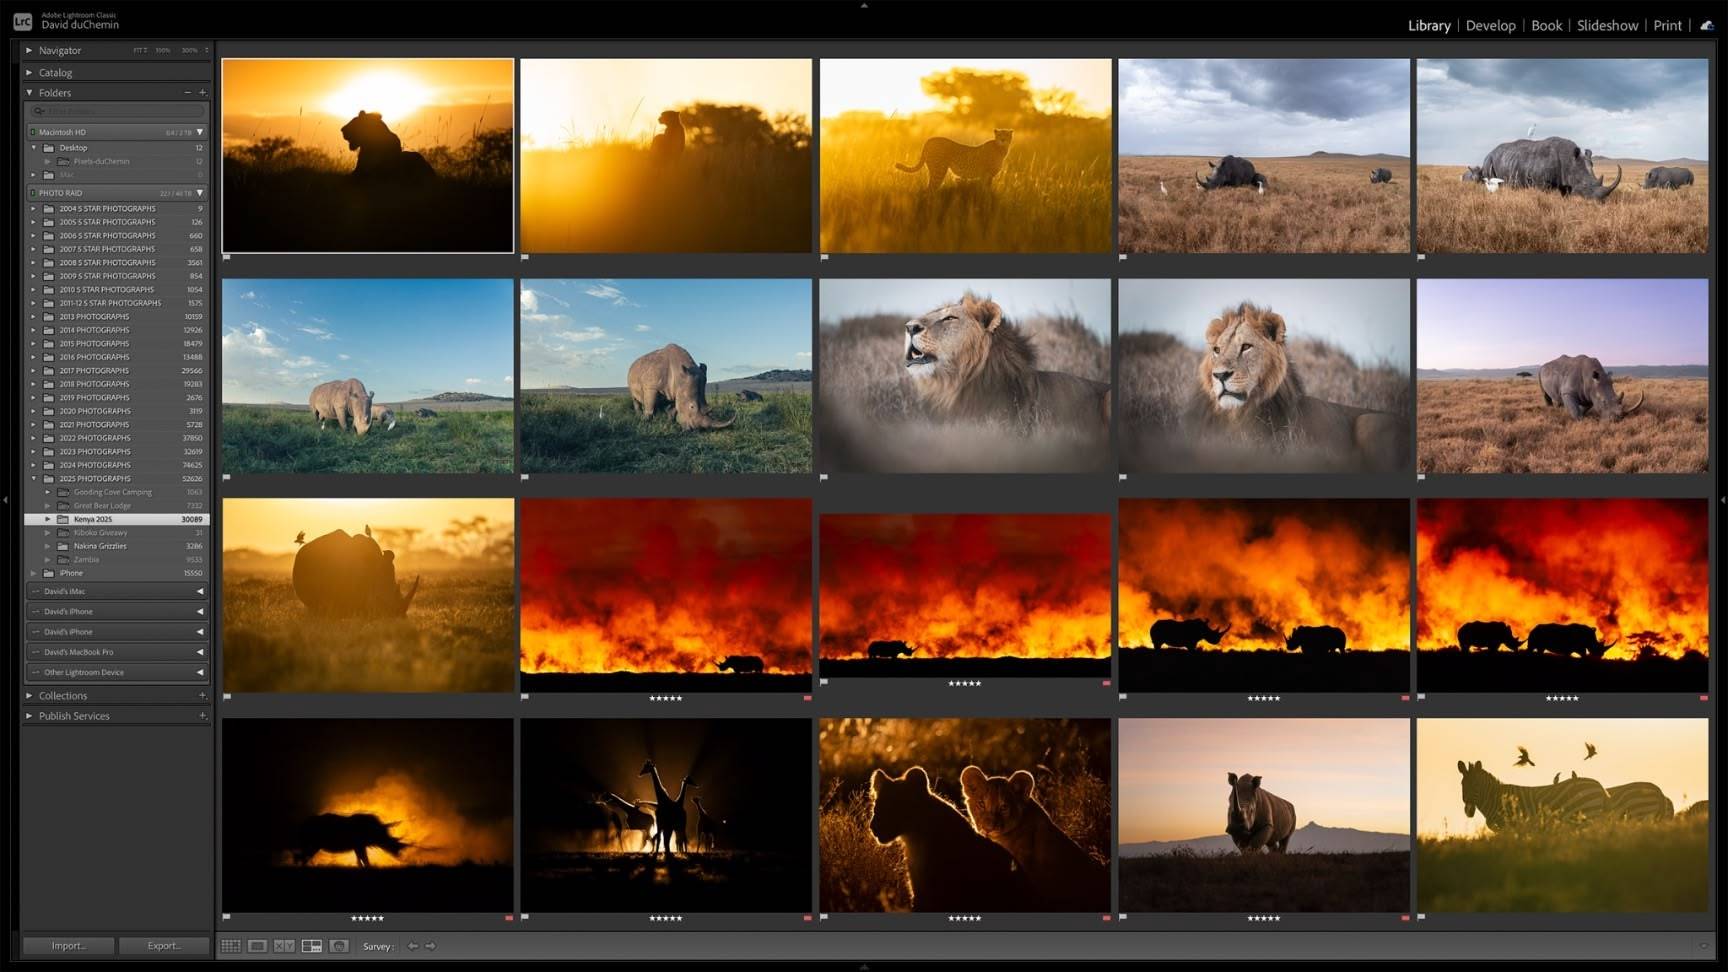
Task: Select the Survey view icon
Action: (311, 946)
